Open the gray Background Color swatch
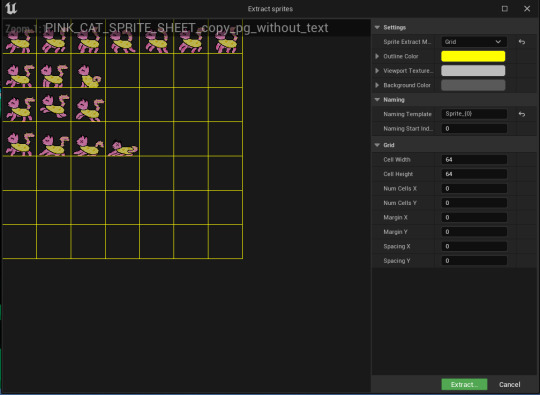 pos(473,85)
